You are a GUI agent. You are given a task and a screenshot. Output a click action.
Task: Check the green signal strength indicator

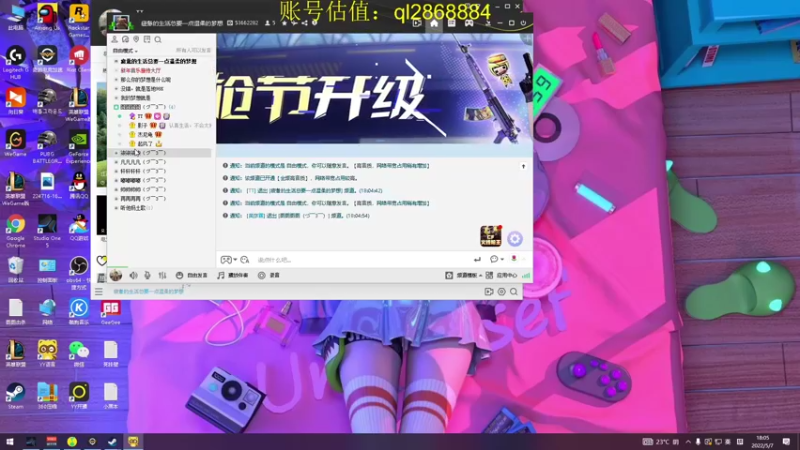point(526,276)
